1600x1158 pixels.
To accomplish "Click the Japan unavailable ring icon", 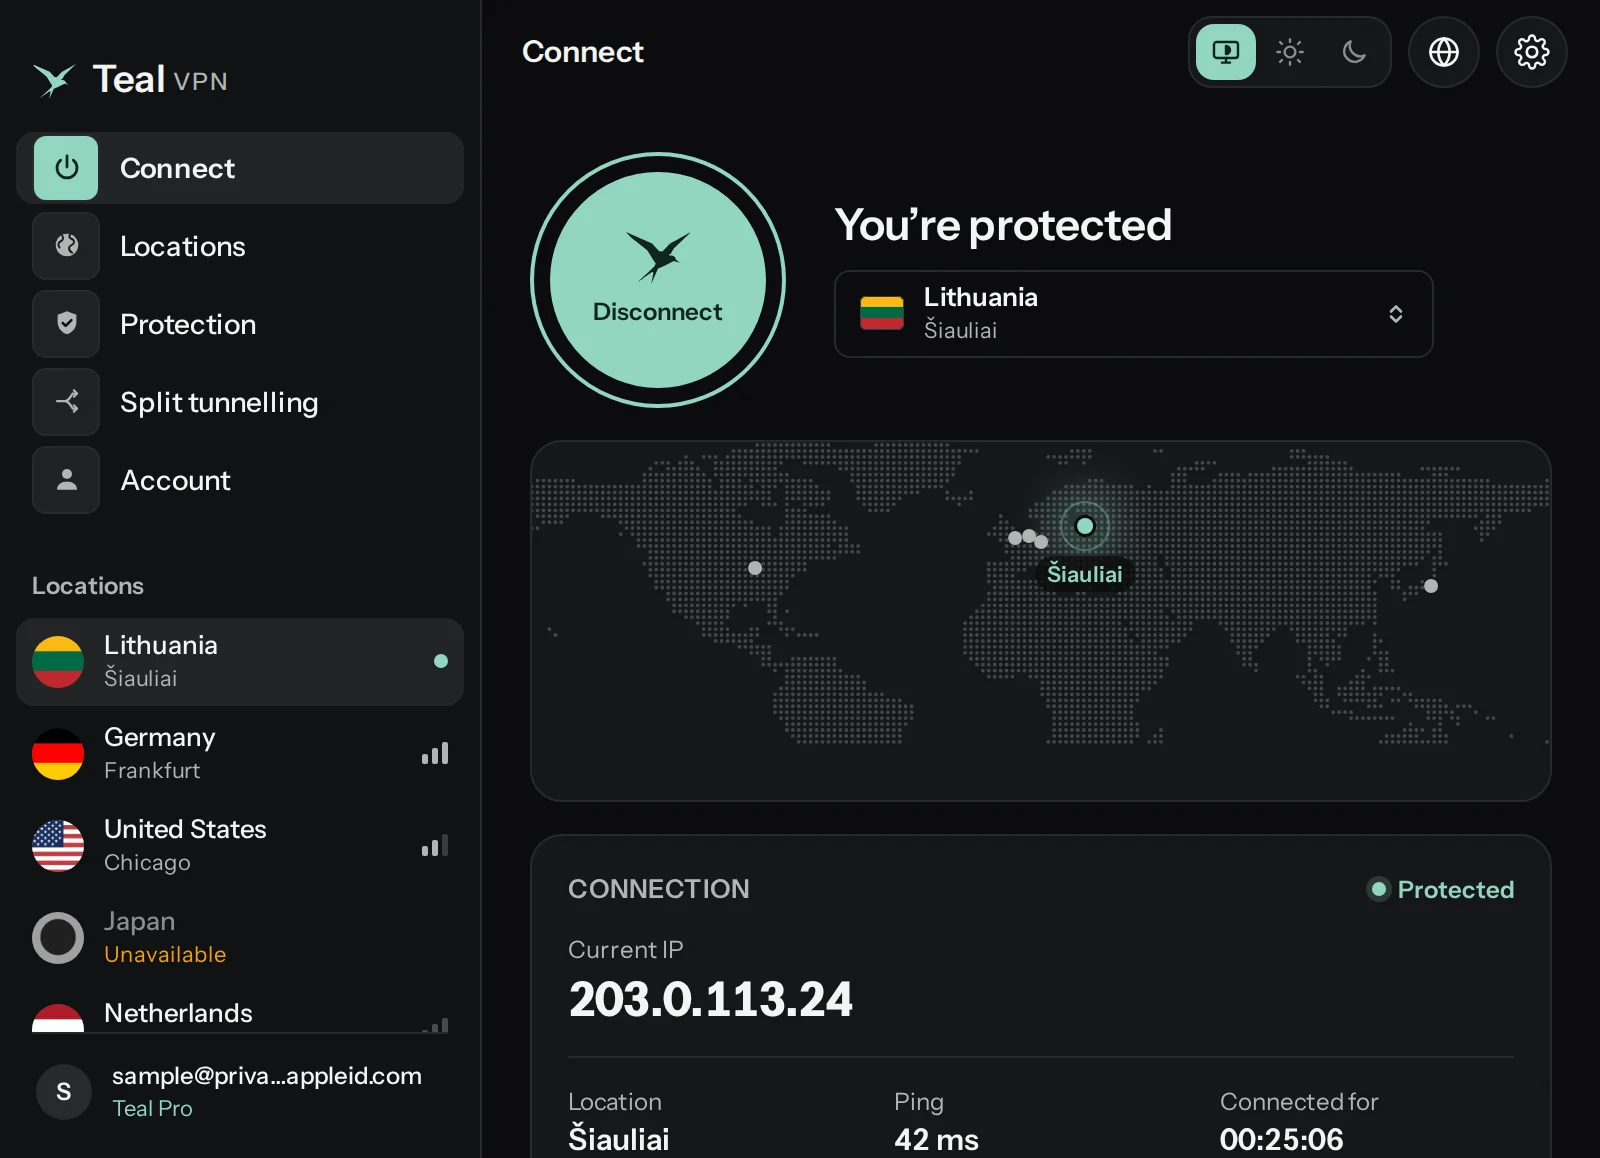I will click(58, 938).
